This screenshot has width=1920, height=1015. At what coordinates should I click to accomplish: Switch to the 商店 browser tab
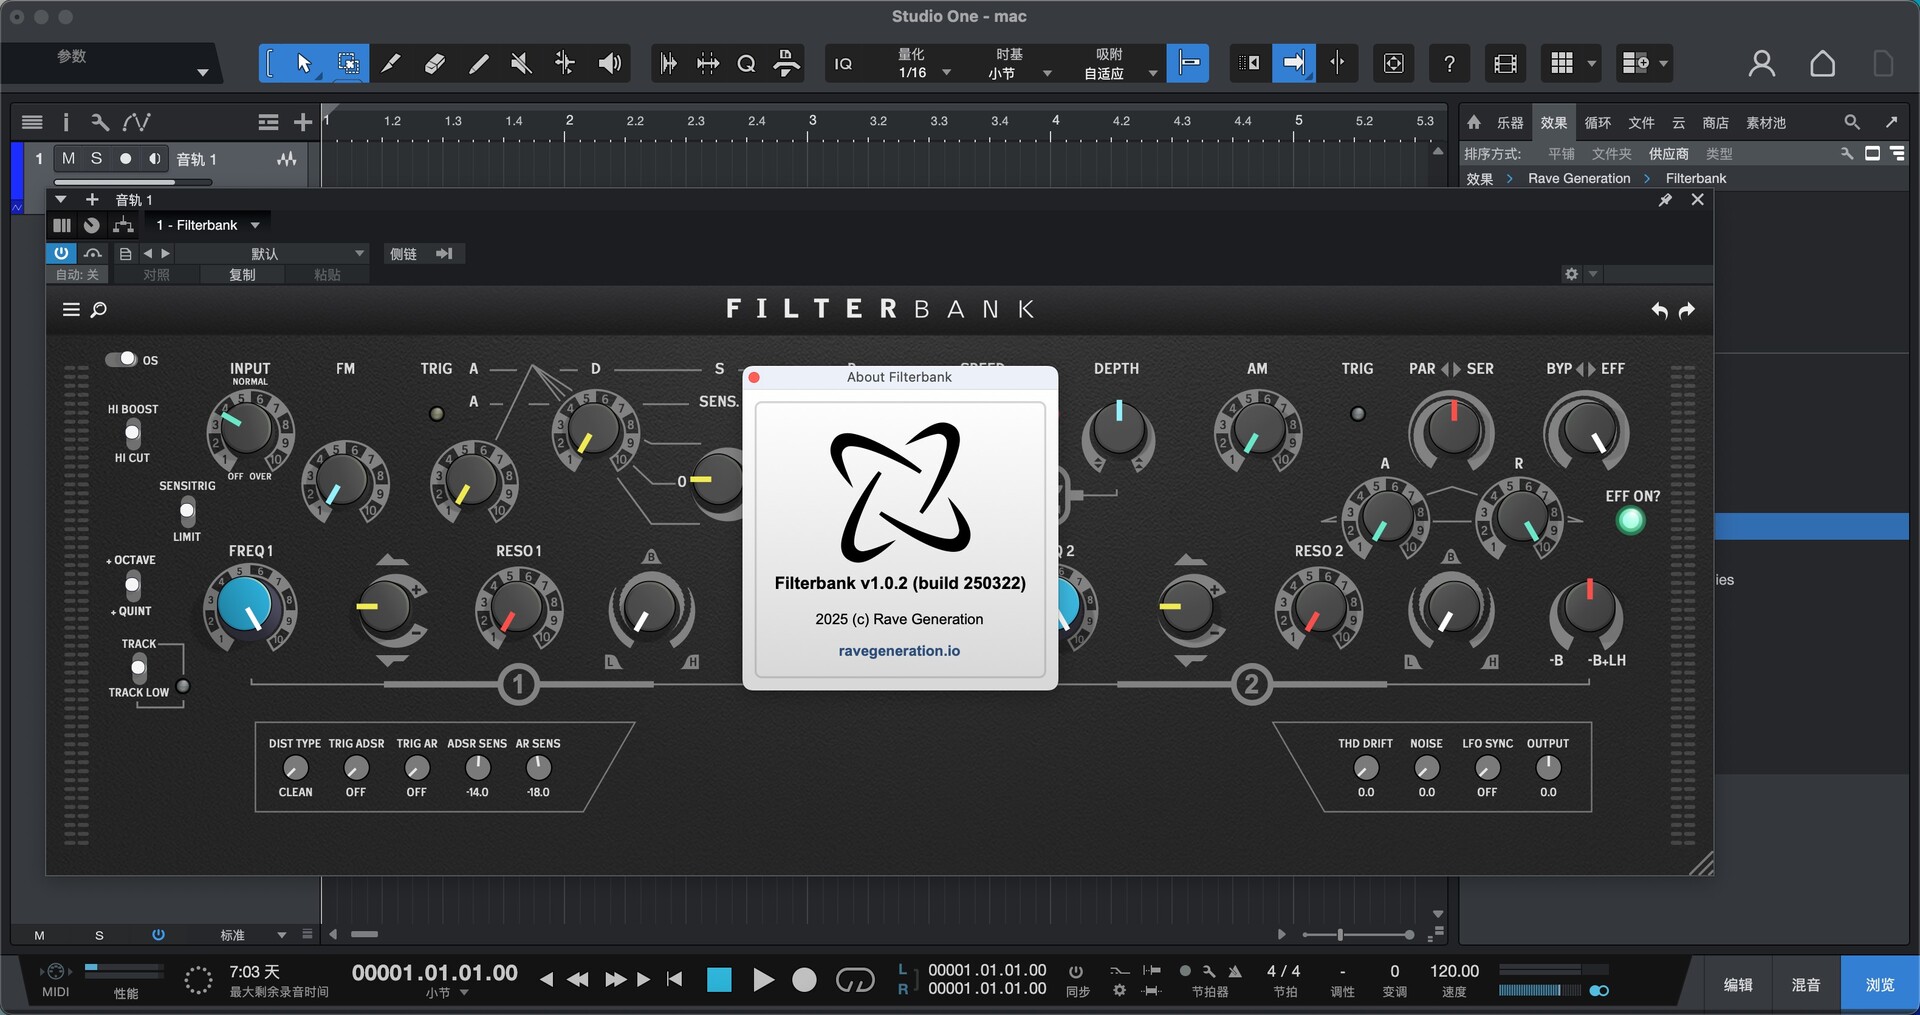click(1715, 123)
